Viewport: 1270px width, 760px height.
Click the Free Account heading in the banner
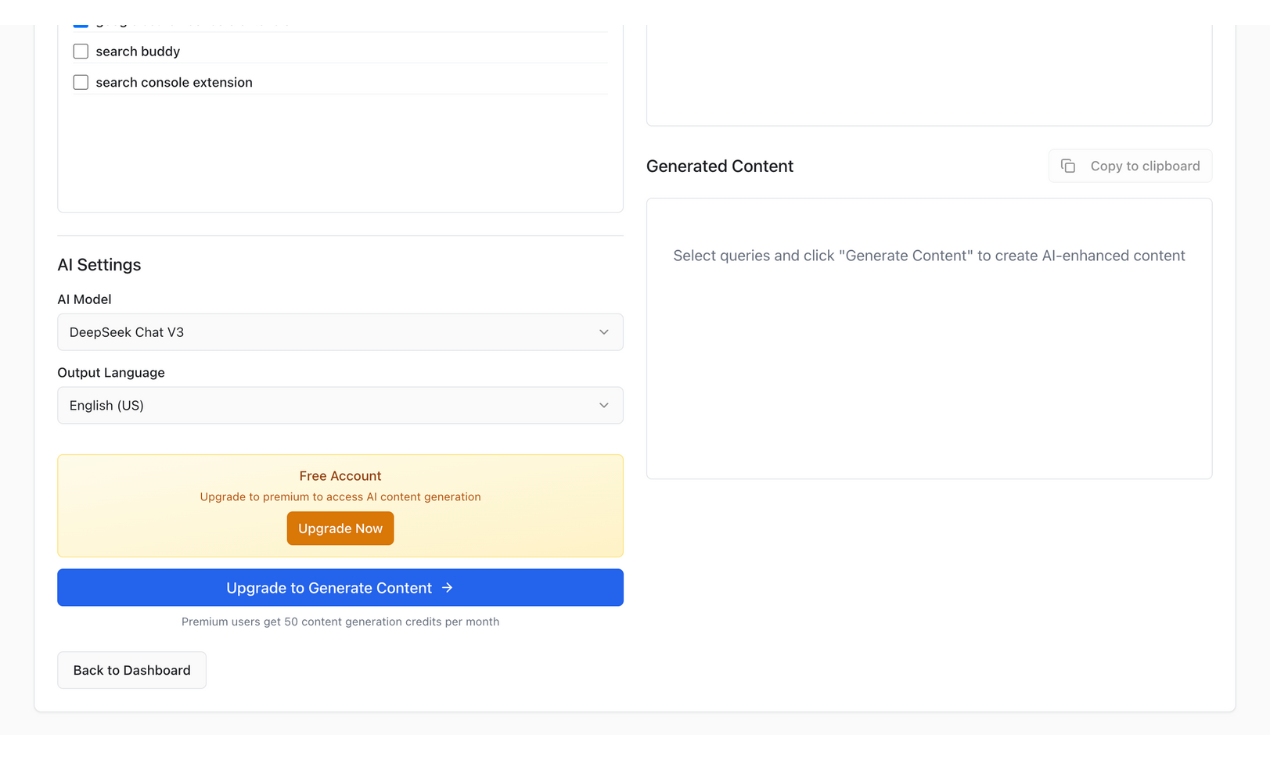point(340,476)
